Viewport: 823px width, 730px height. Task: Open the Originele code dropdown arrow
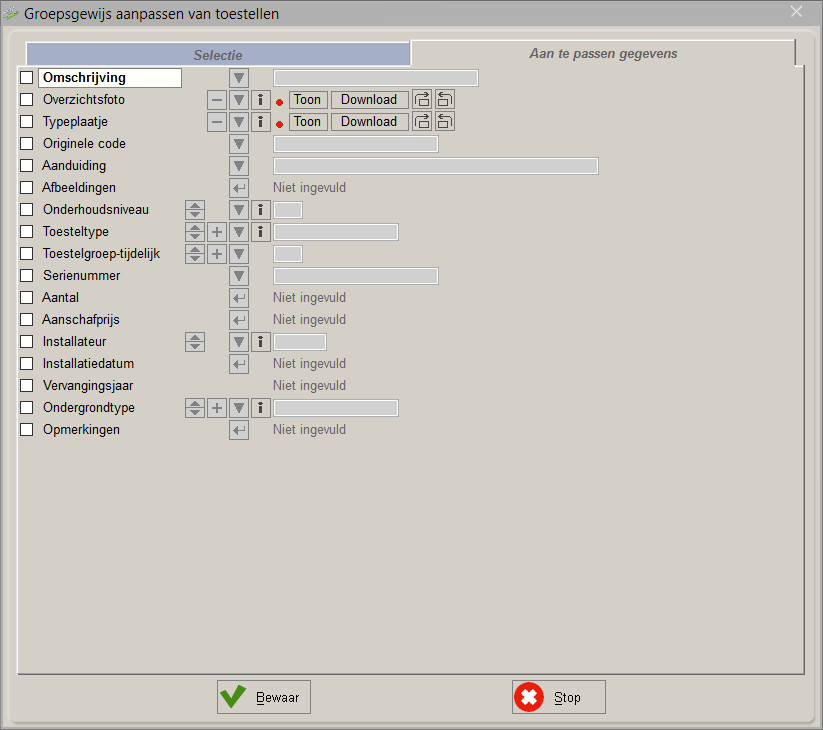(x=239, y=144)
